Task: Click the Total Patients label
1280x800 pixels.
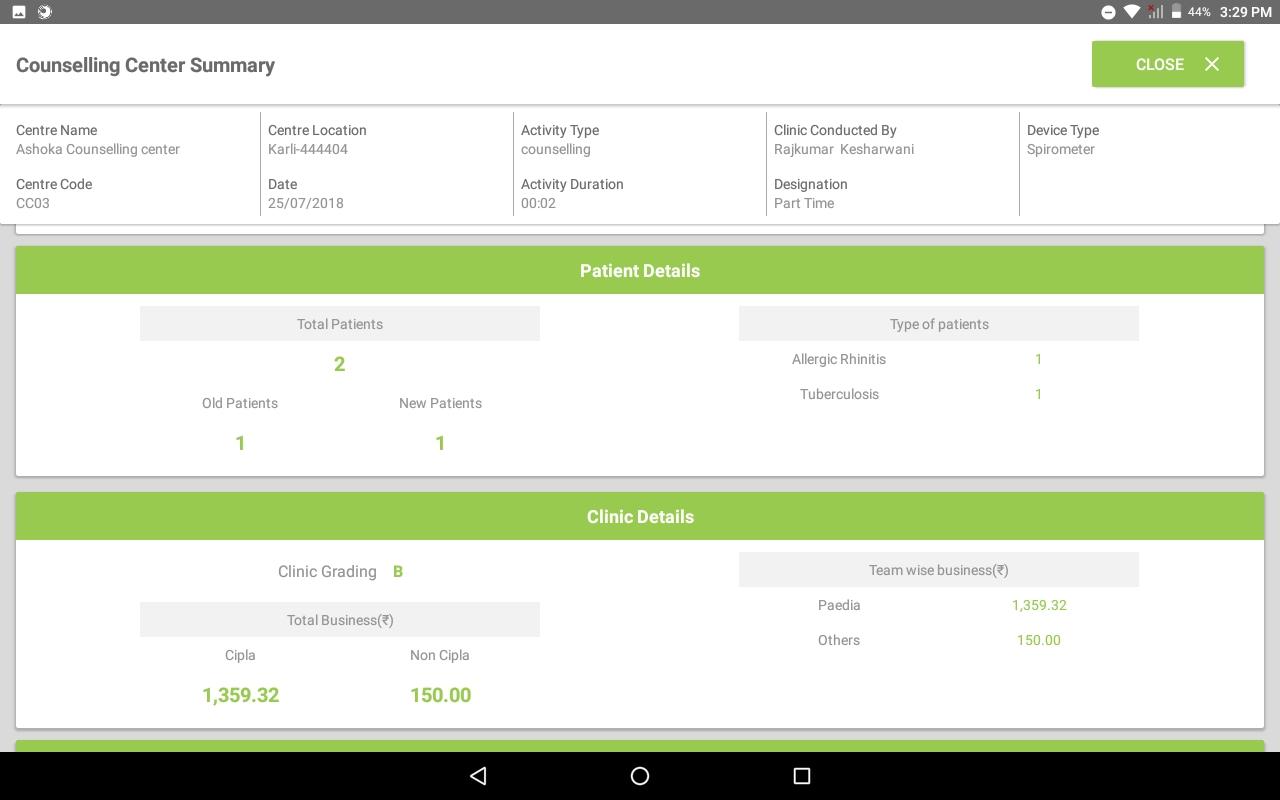Action: coord(340,324)
